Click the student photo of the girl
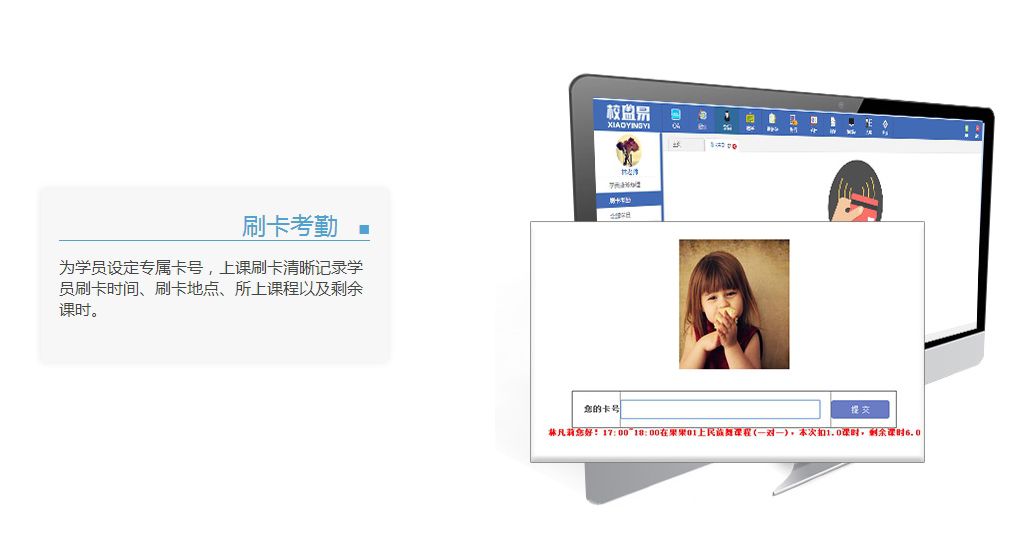The image size is (1025, 547). click(734, 304)
